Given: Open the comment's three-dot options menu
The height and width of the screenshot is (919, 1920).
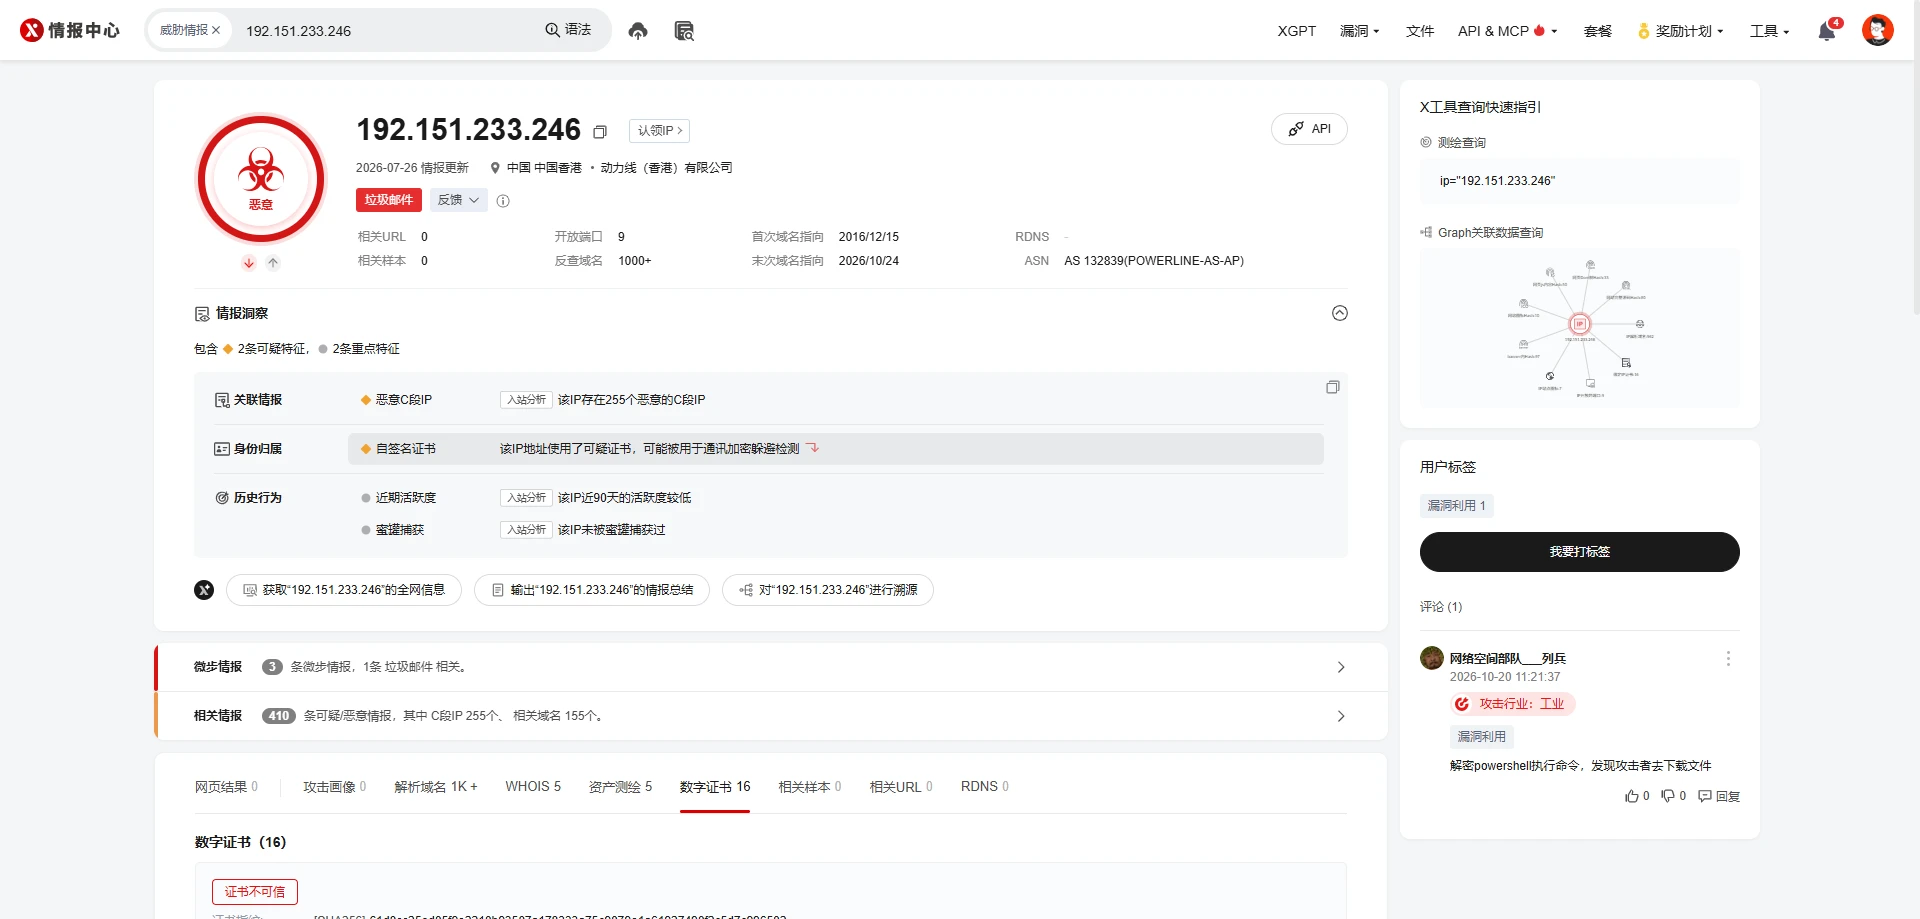Looking at the screenshot, I should pos(1728,658).
